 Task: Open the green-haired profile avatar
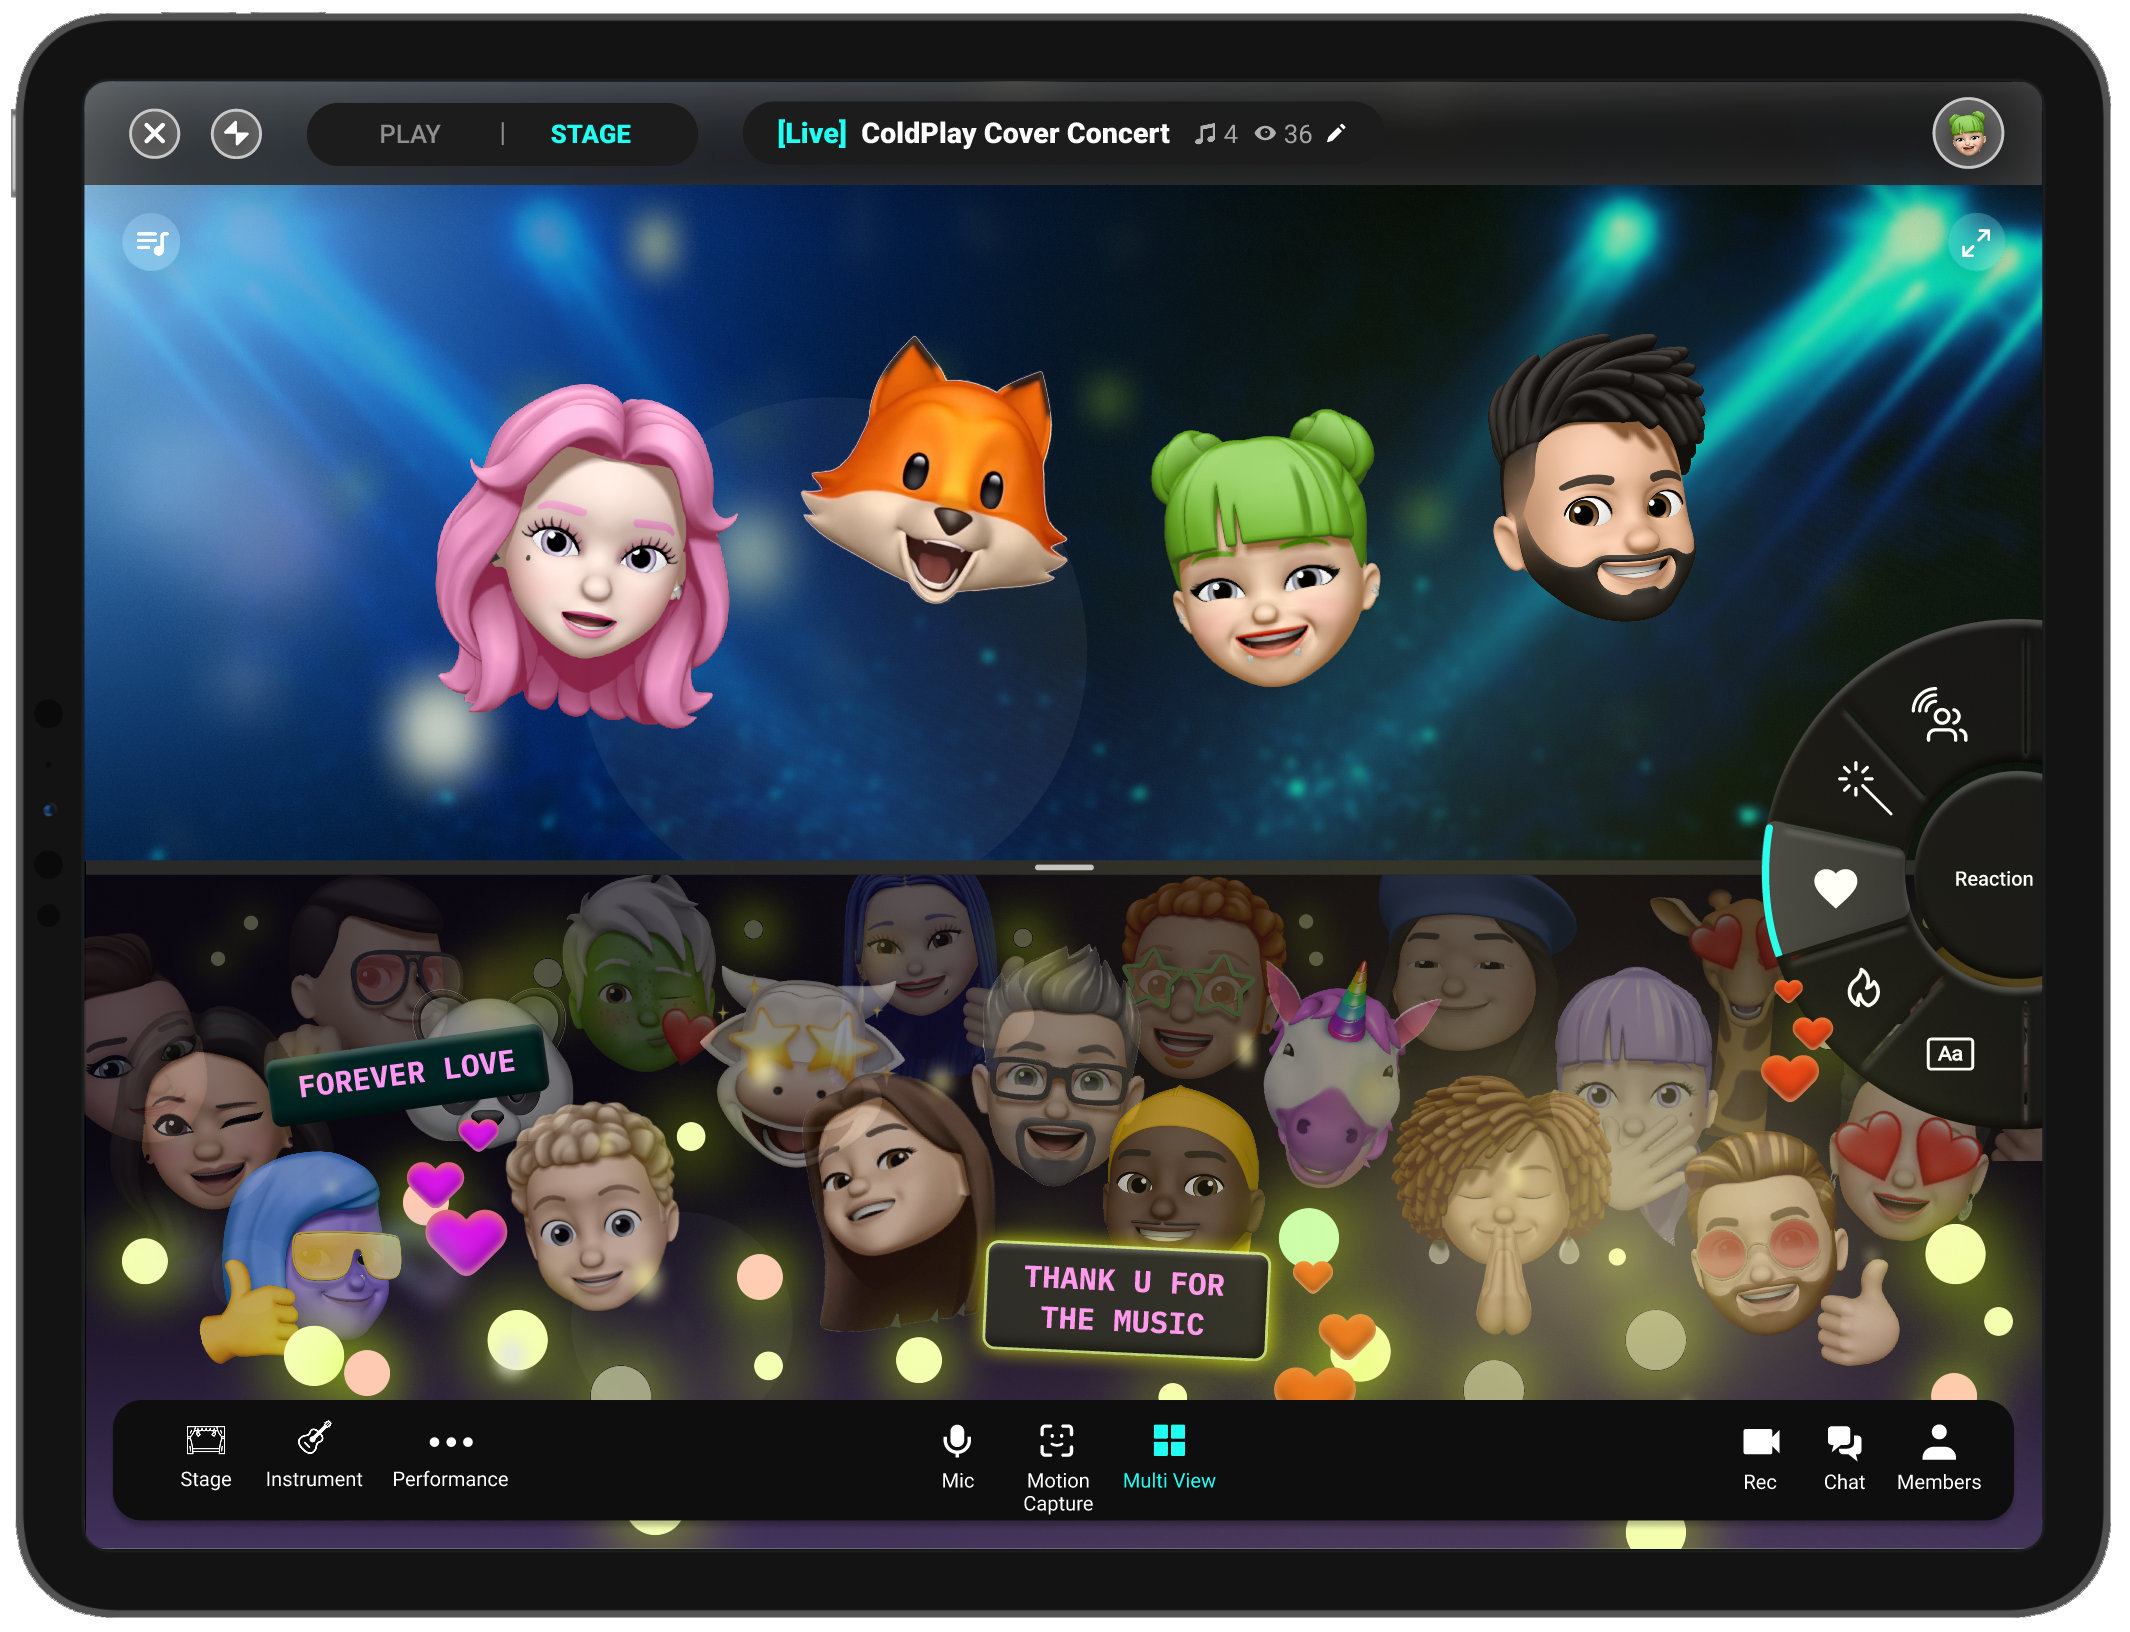coord(1967,134)
